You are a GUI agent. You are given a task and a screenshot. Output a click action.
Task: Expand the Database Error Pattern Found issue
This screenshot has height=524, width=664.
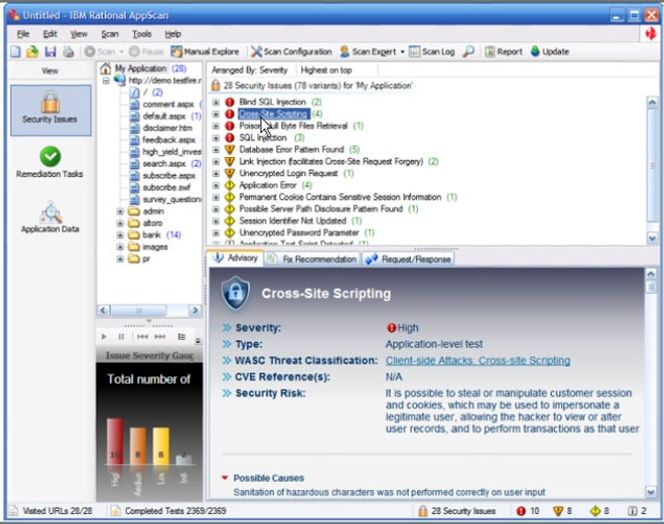point(216,150)
